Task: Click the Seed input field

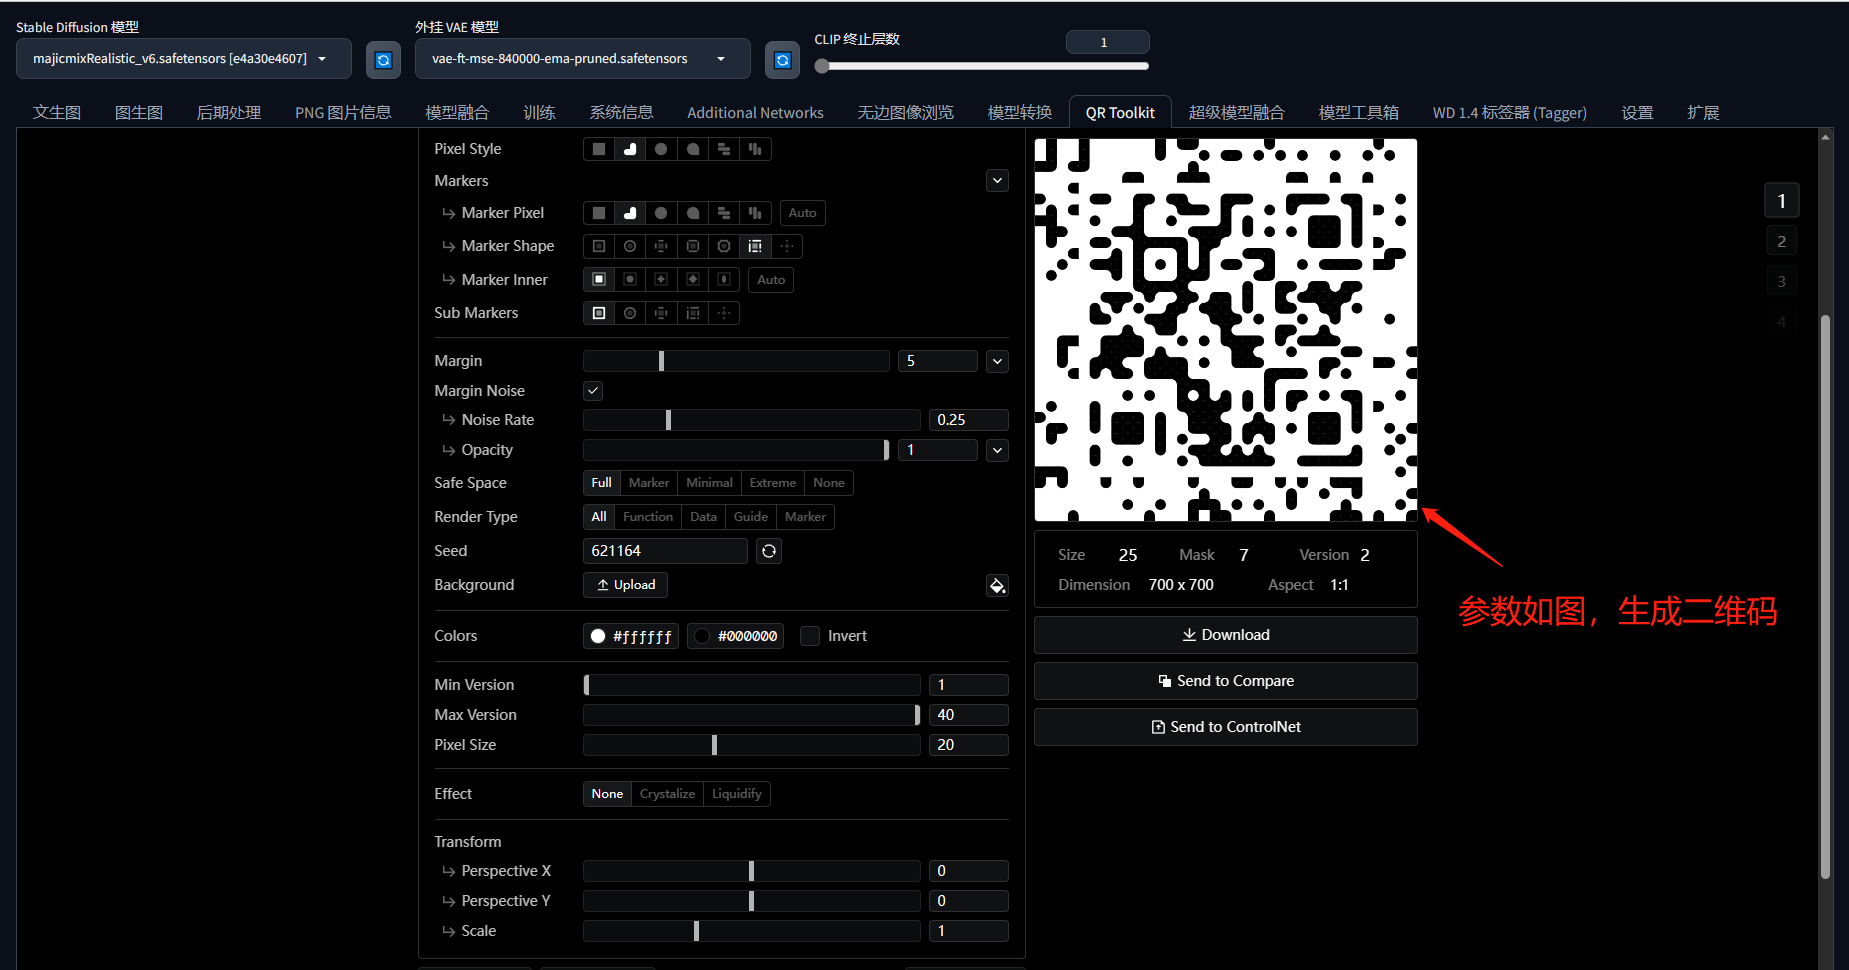Action: point(665,551)
